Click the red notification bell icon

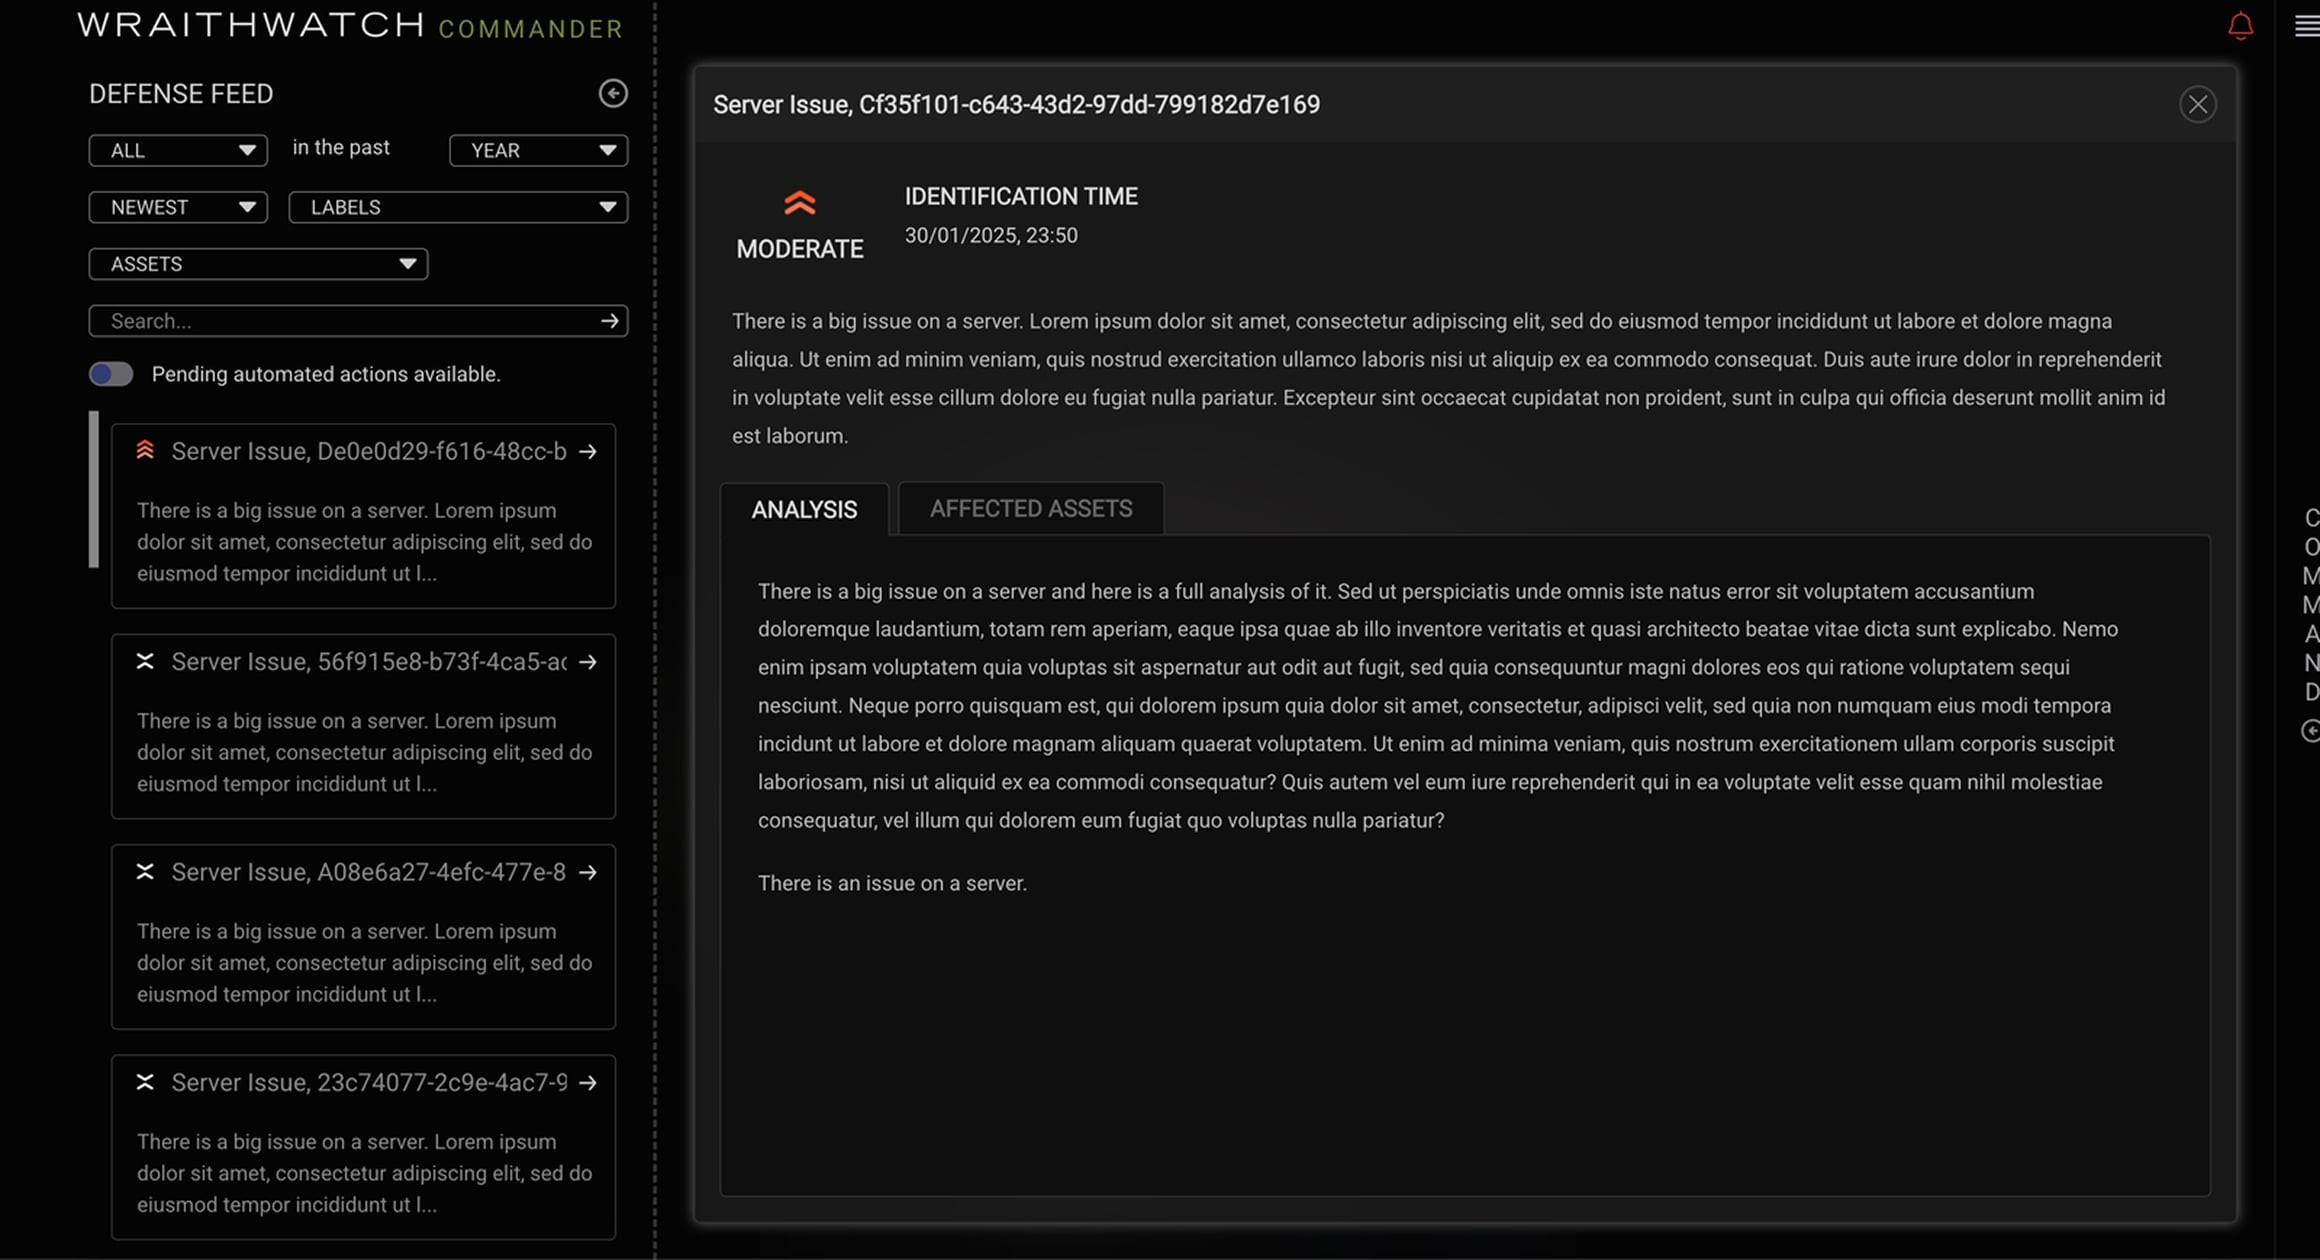coord(2240,26)
